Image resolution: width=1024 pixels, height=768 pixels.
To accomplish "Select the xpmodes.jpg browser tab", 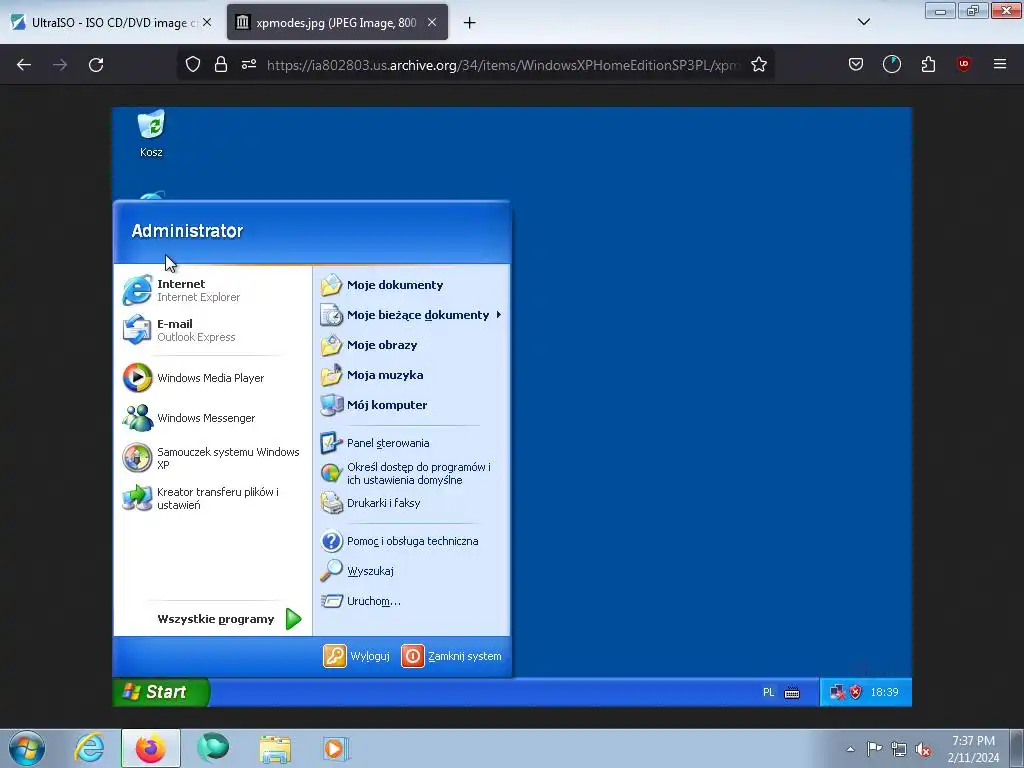I will 337,22.
